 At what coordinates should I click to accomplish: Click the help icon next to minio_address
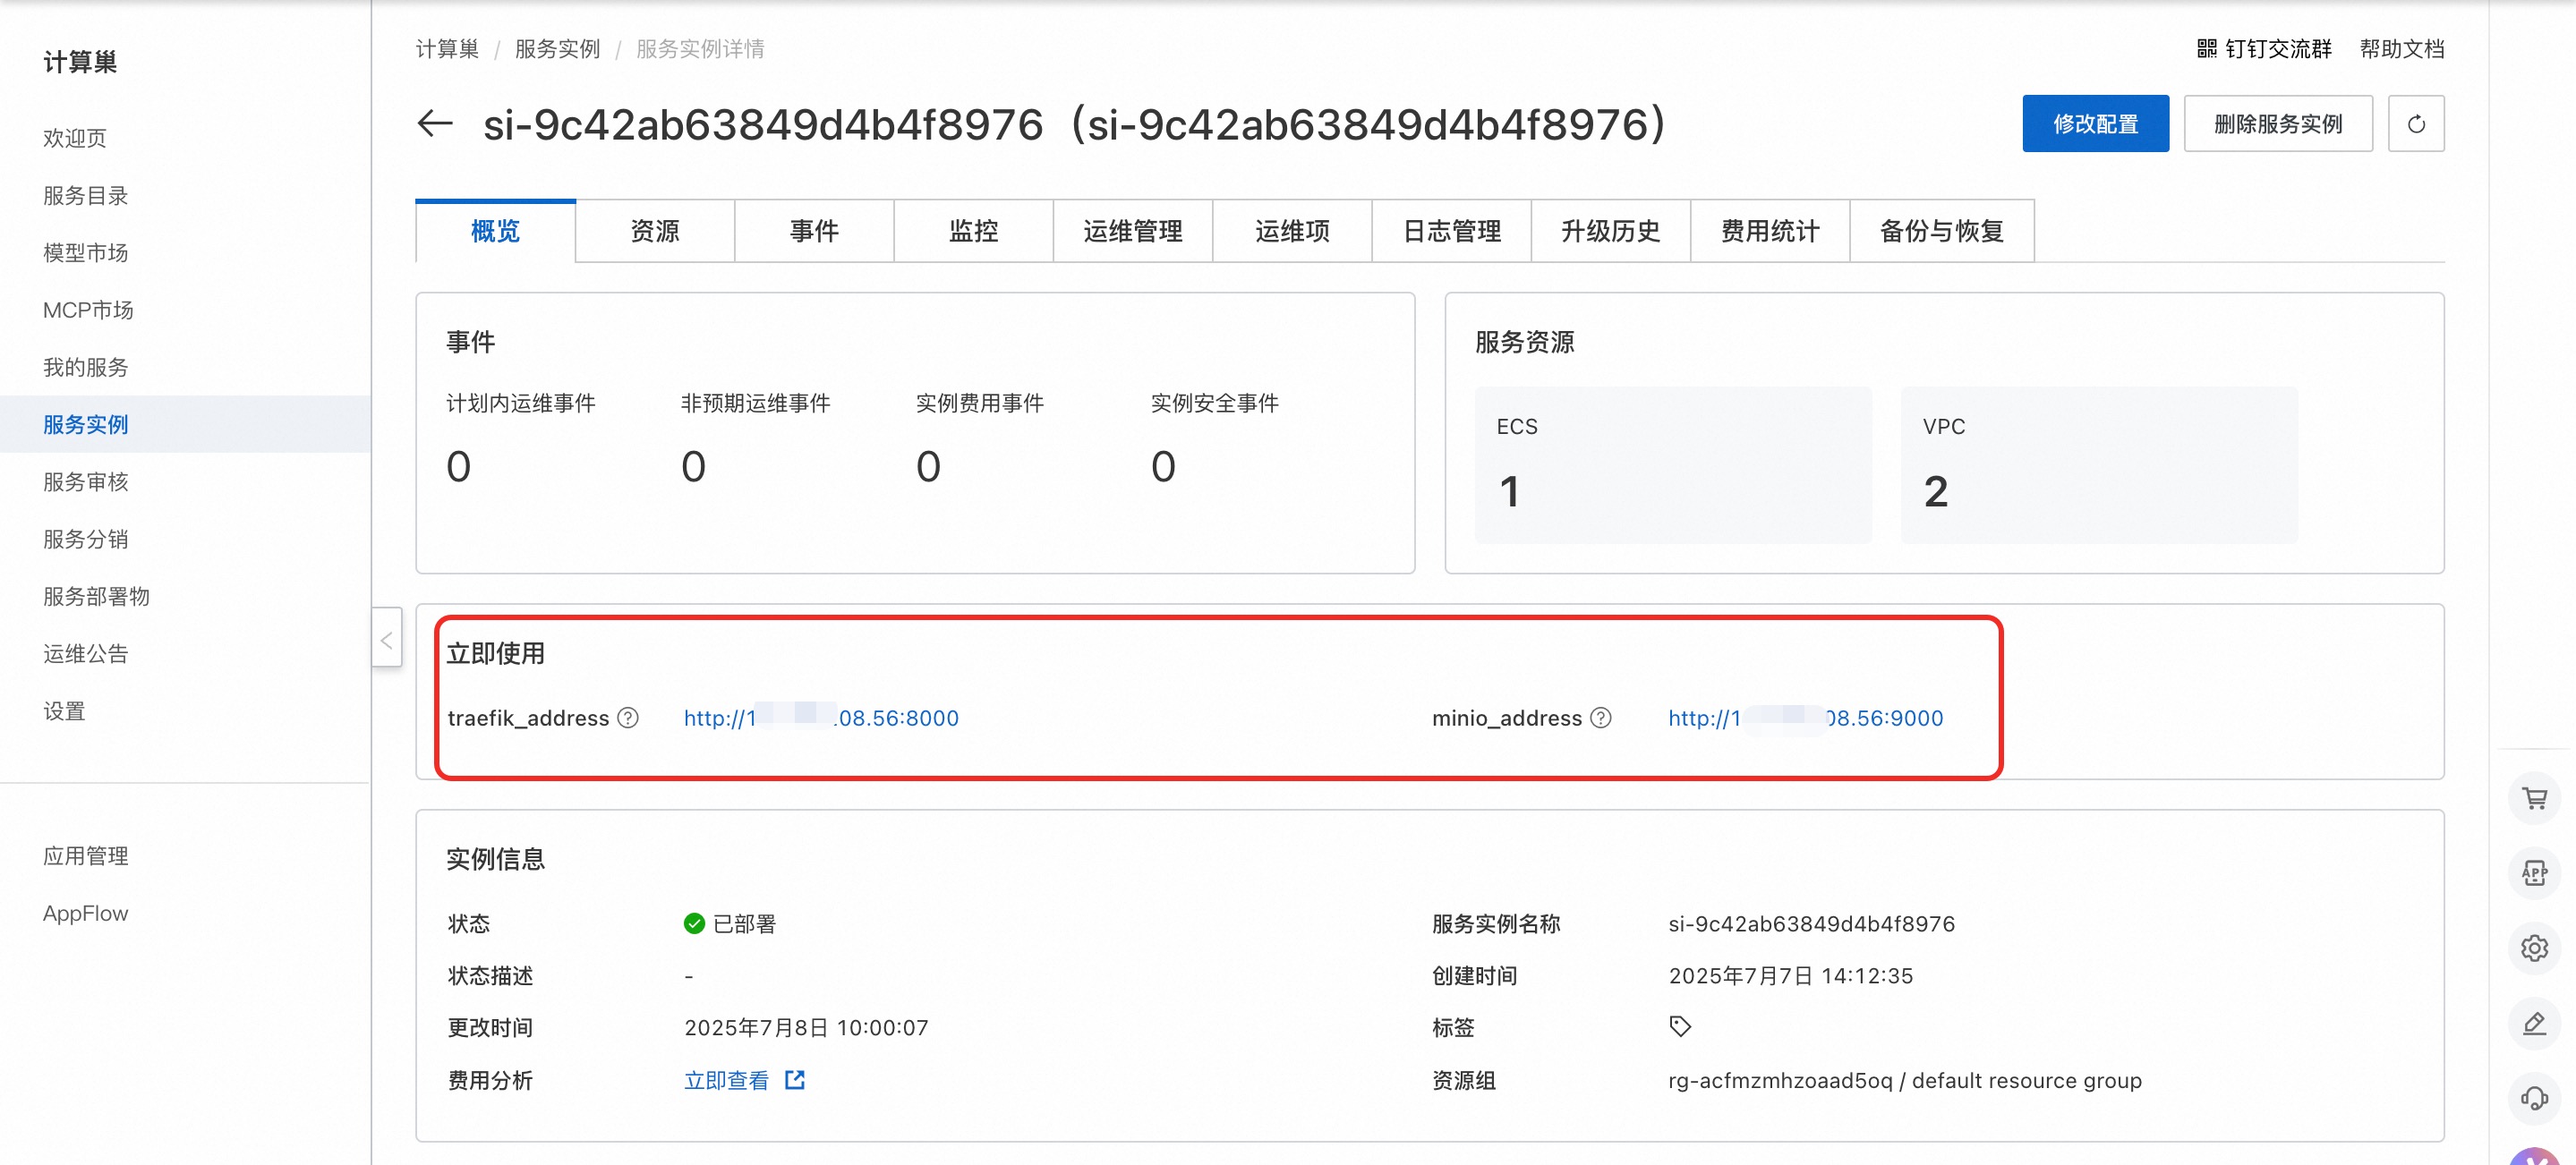[1600, 718]
